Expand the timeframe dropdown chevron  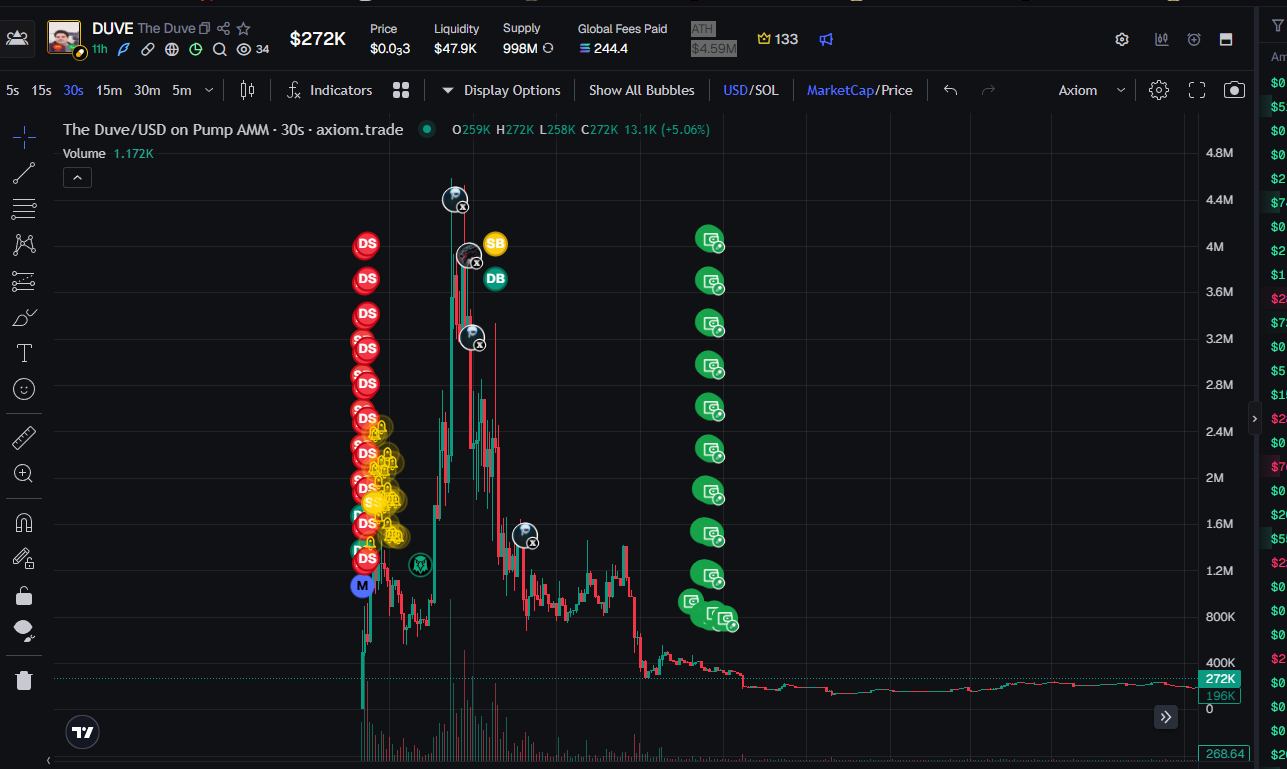click(209, 90)
